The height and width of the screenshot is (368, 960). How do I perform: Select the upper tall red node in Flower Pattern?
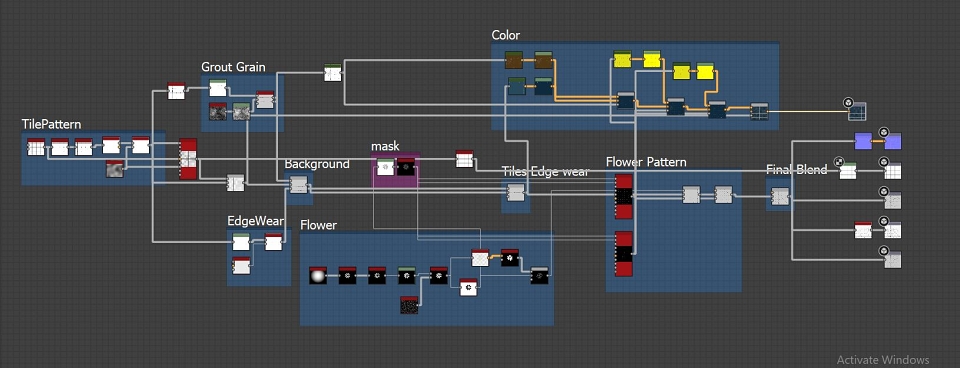coord(624,197)
